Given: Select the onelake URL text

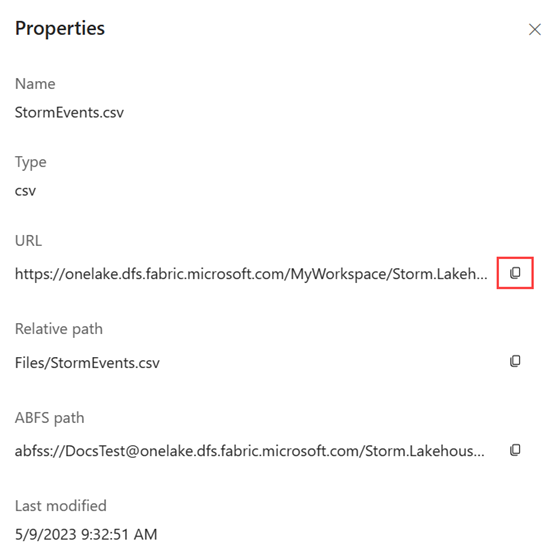Looking at the screenshot, I should (x=251, y=274).
